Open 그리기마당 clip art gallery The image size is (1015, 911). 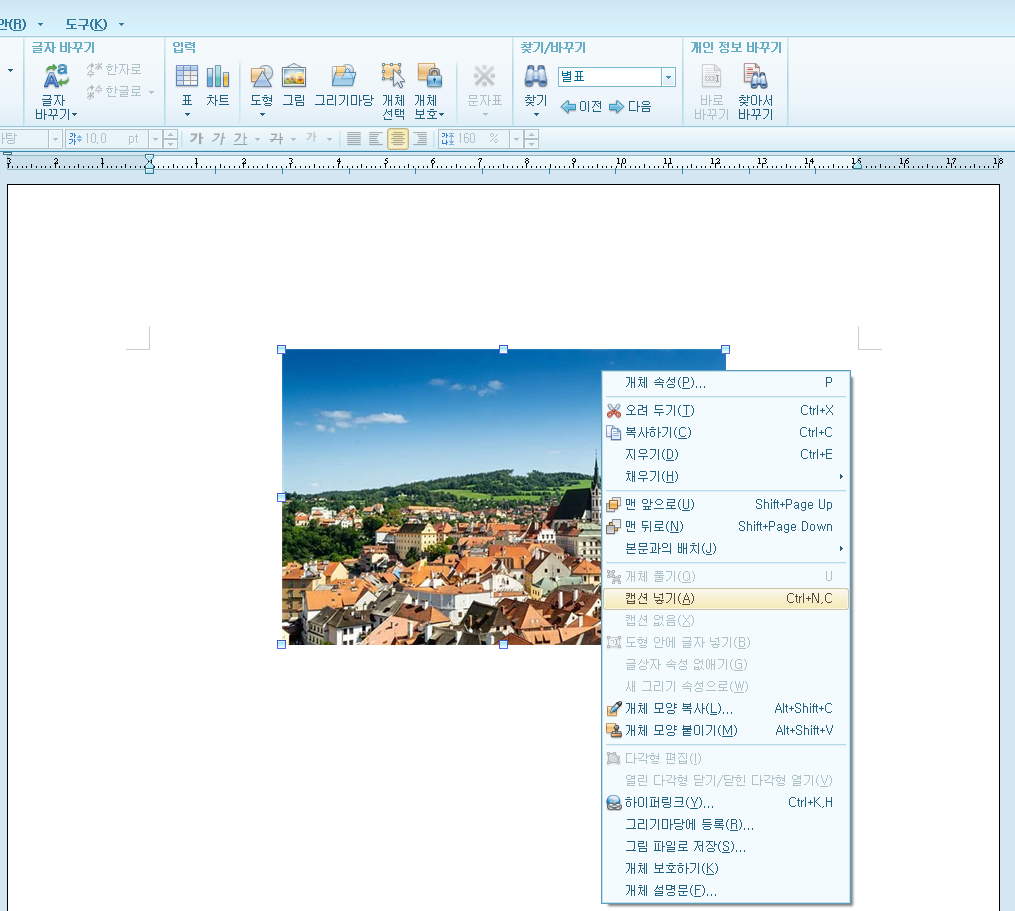[x=344, y=85]
